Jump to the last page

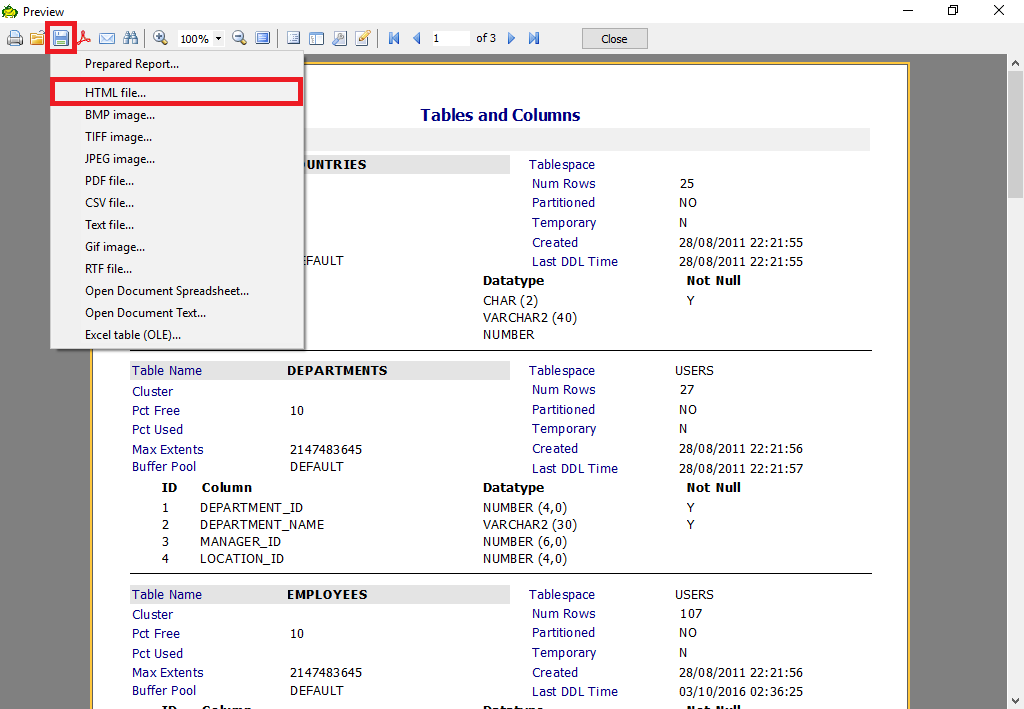tap(534, 38)
